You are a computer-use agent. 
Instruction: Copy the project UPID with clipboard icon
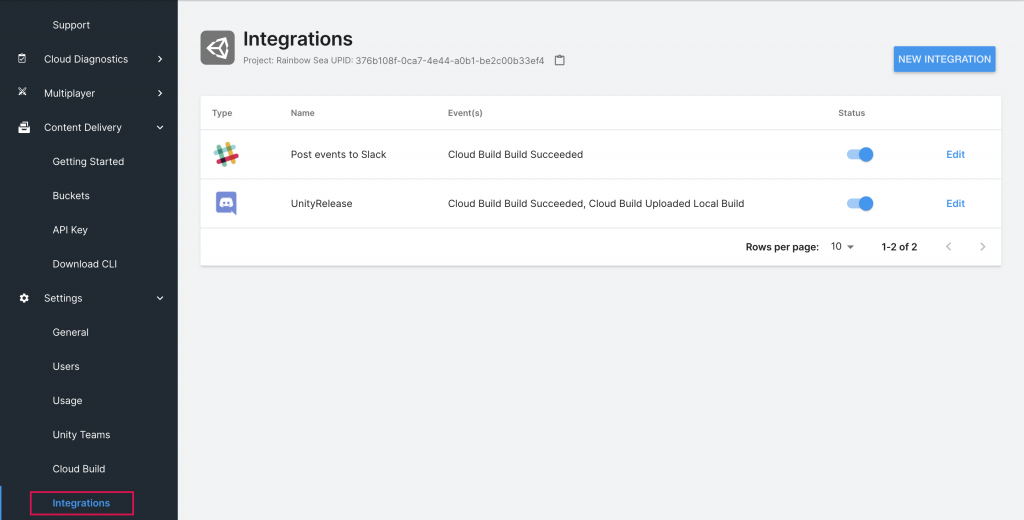point(559,60)
